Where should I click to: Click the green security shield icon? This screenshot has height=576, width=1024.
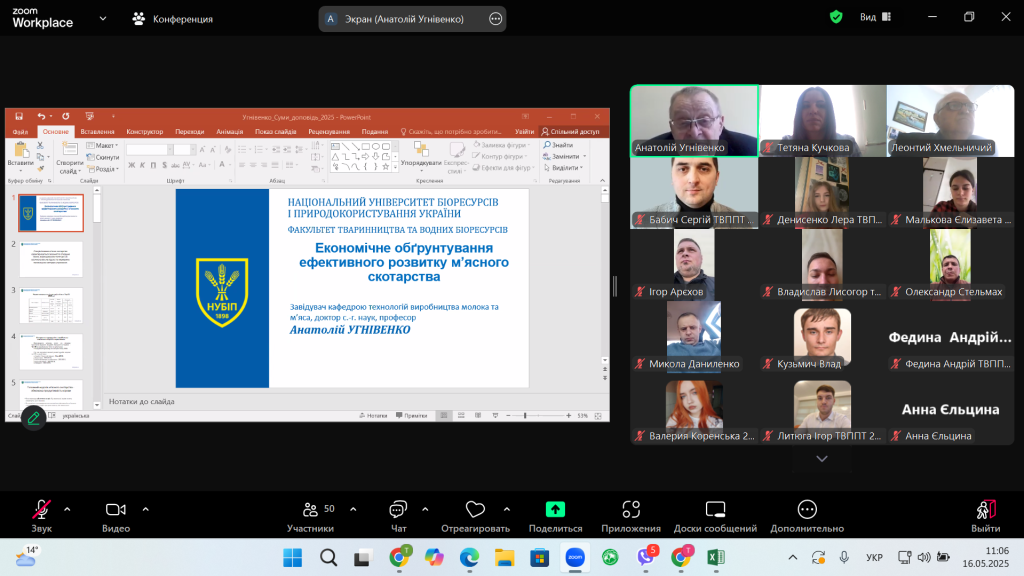[x=836, y=17]
